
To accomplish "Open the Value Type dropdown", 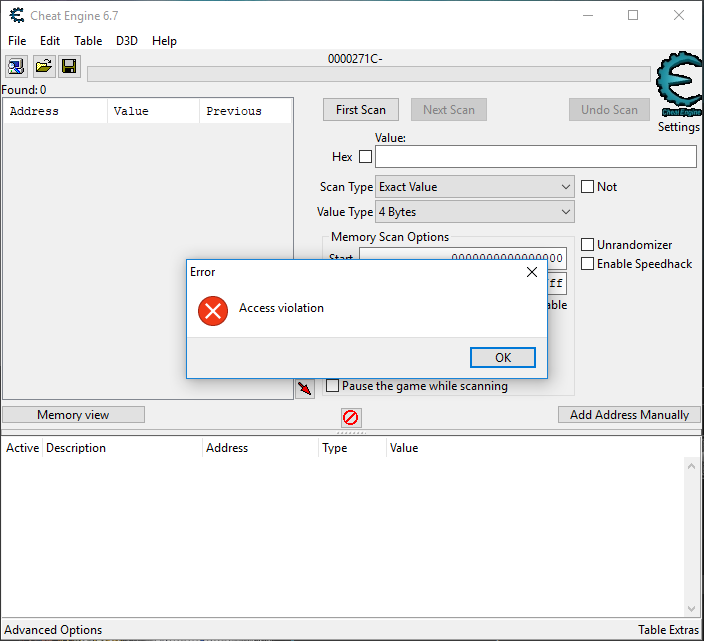I will pyautogui.click(x=475, y=212).
